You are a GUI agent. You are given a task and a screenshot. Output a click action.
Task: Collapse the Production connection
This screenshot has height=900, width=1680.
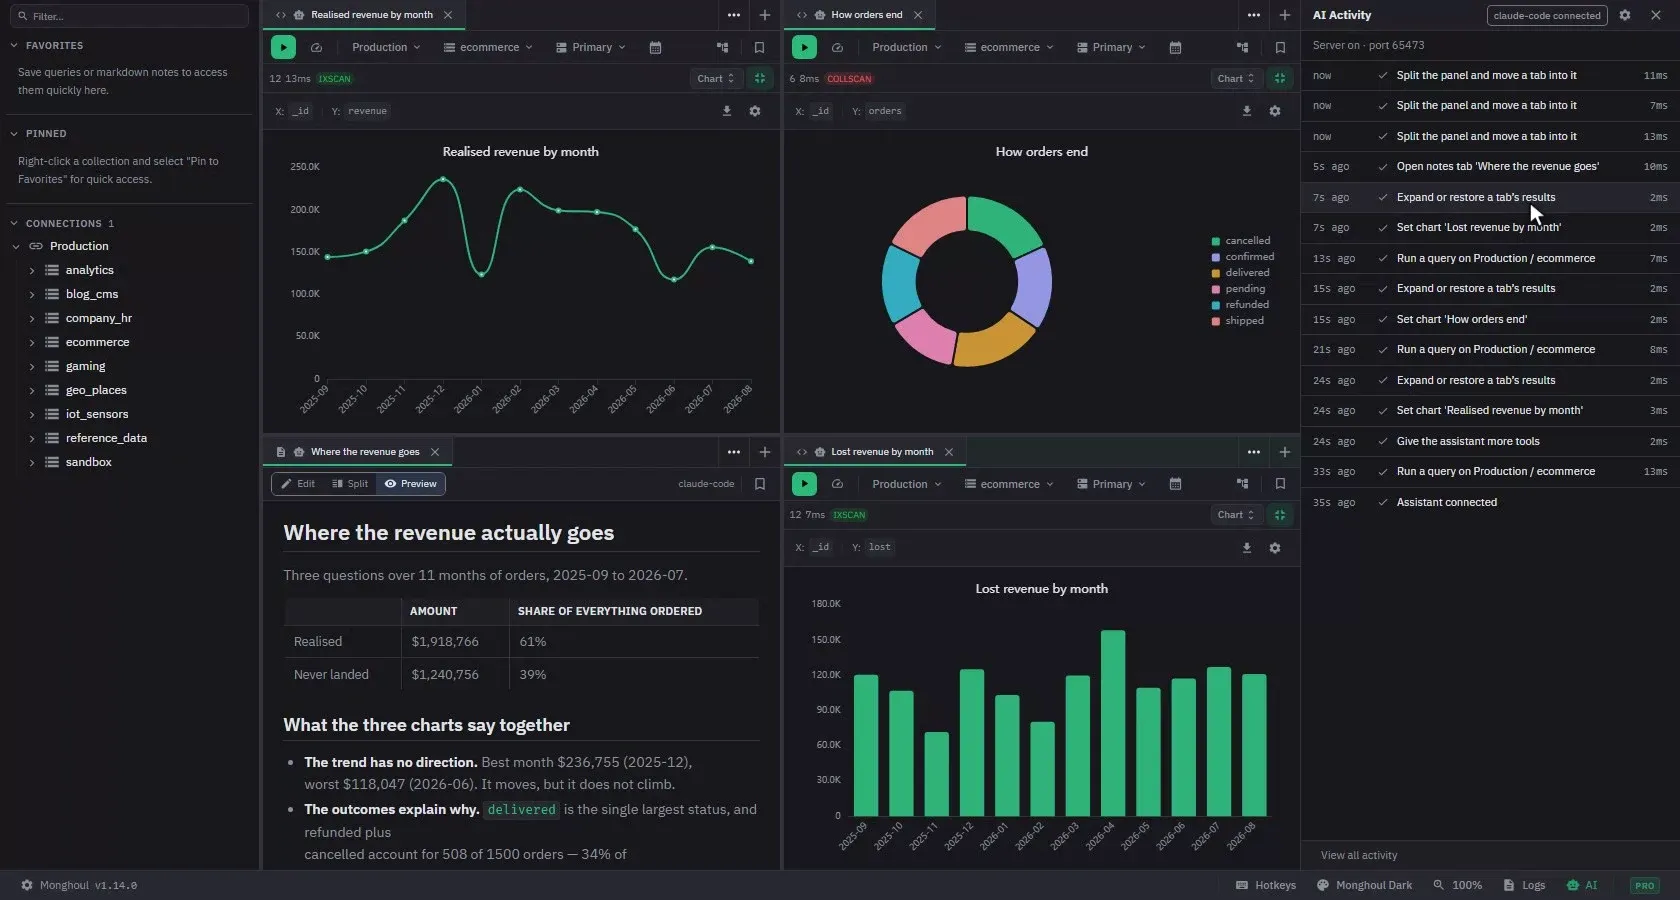[16, 246]
